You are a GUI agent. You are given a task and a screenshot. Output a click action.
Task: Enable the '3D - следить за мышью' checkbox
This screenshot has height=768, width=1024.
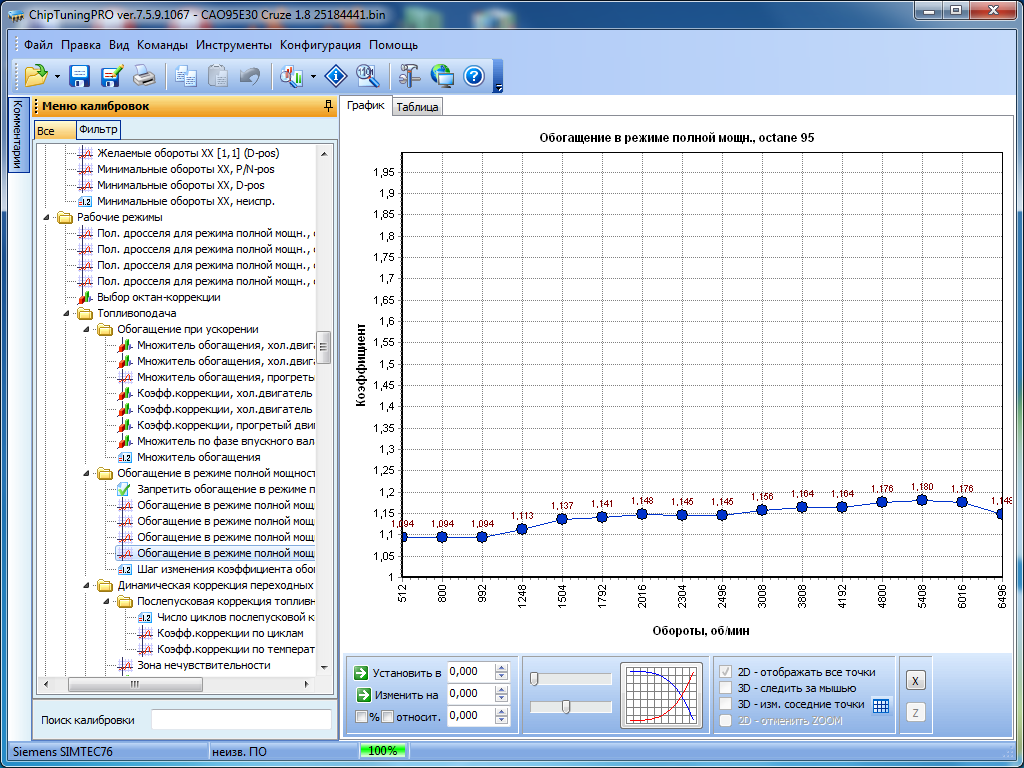(726, 688)
